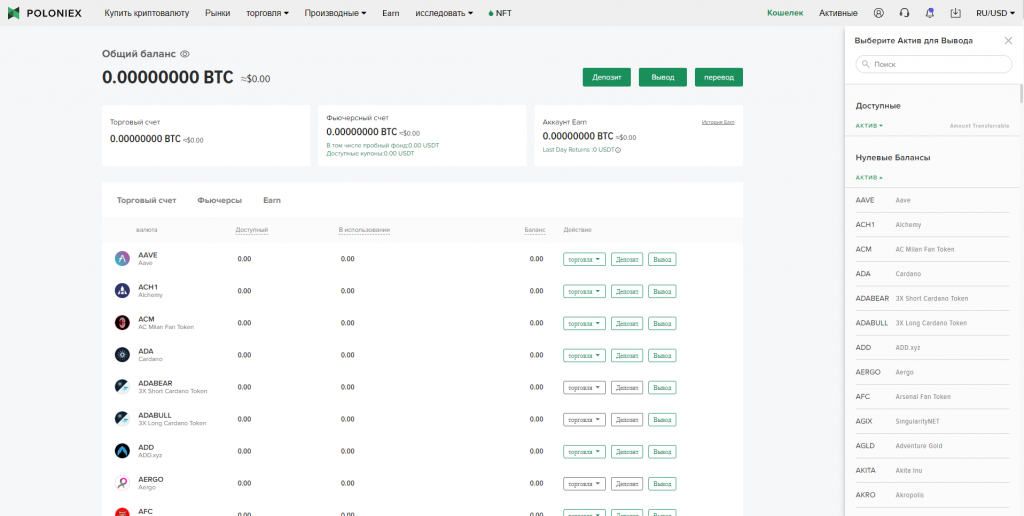The image size is (1024, 516).
Task: Expand the Производные menu in navigation
Action: 335,13
